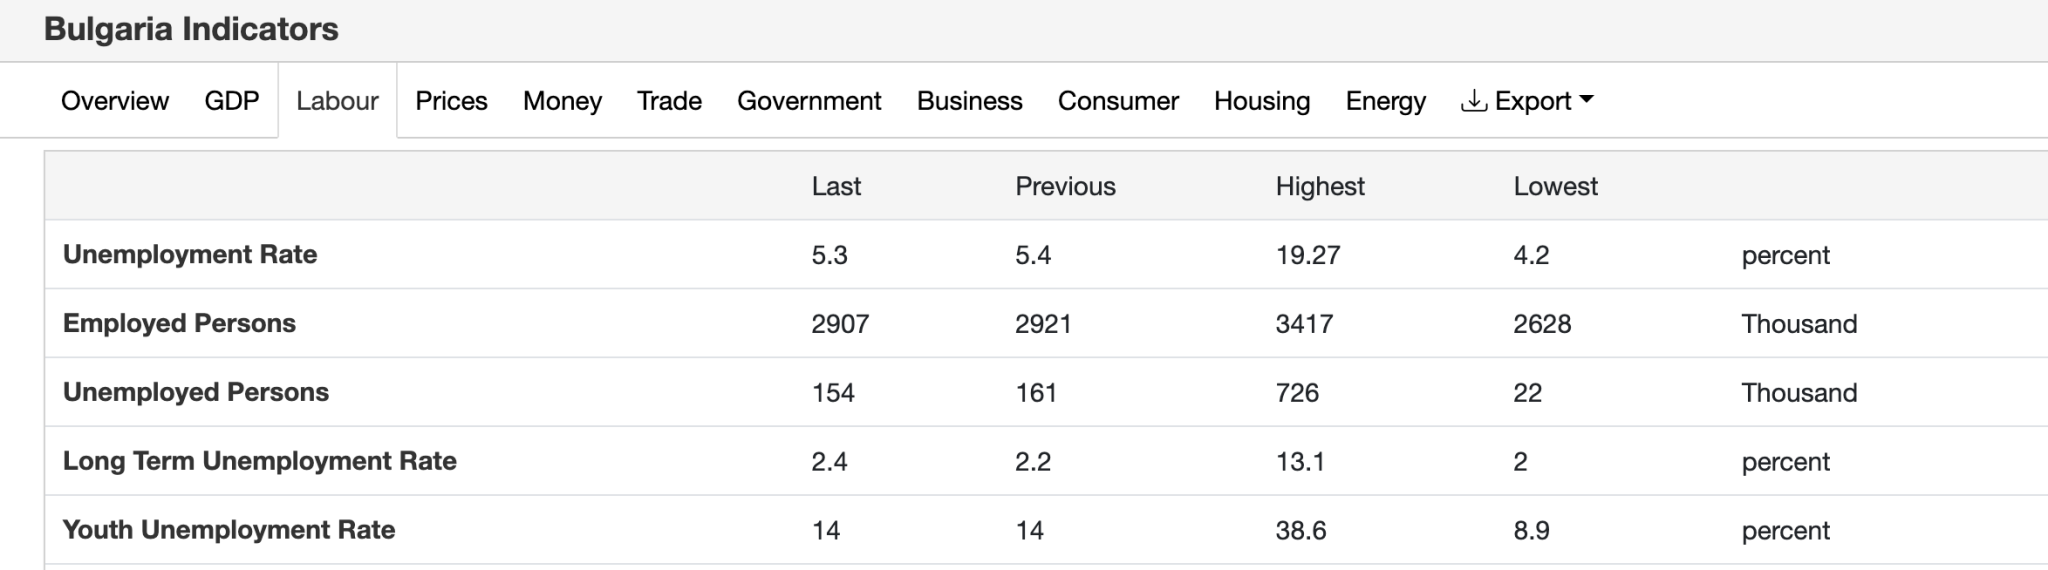Click the Highest column header
The image size is (2048, 570).
click(1319, 186)
